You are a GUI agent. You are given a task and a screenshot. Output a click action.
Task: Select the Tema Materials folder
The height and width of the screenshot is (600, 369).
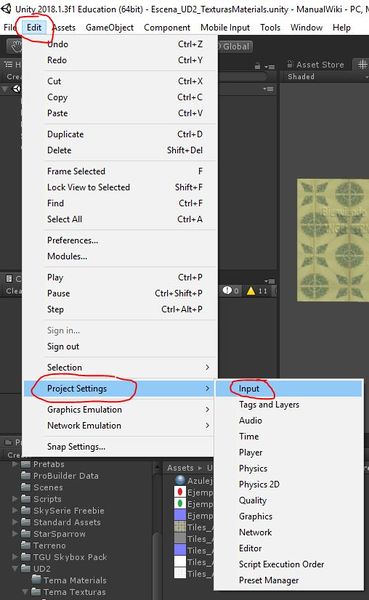(75, 580)
